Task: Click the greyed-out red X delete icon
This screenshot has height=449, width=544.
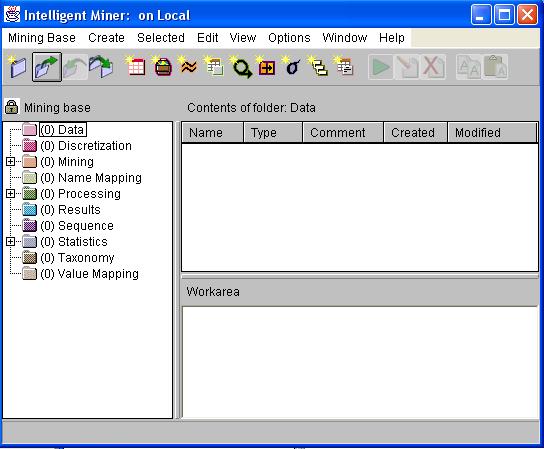Action: [x=433, y=67]
